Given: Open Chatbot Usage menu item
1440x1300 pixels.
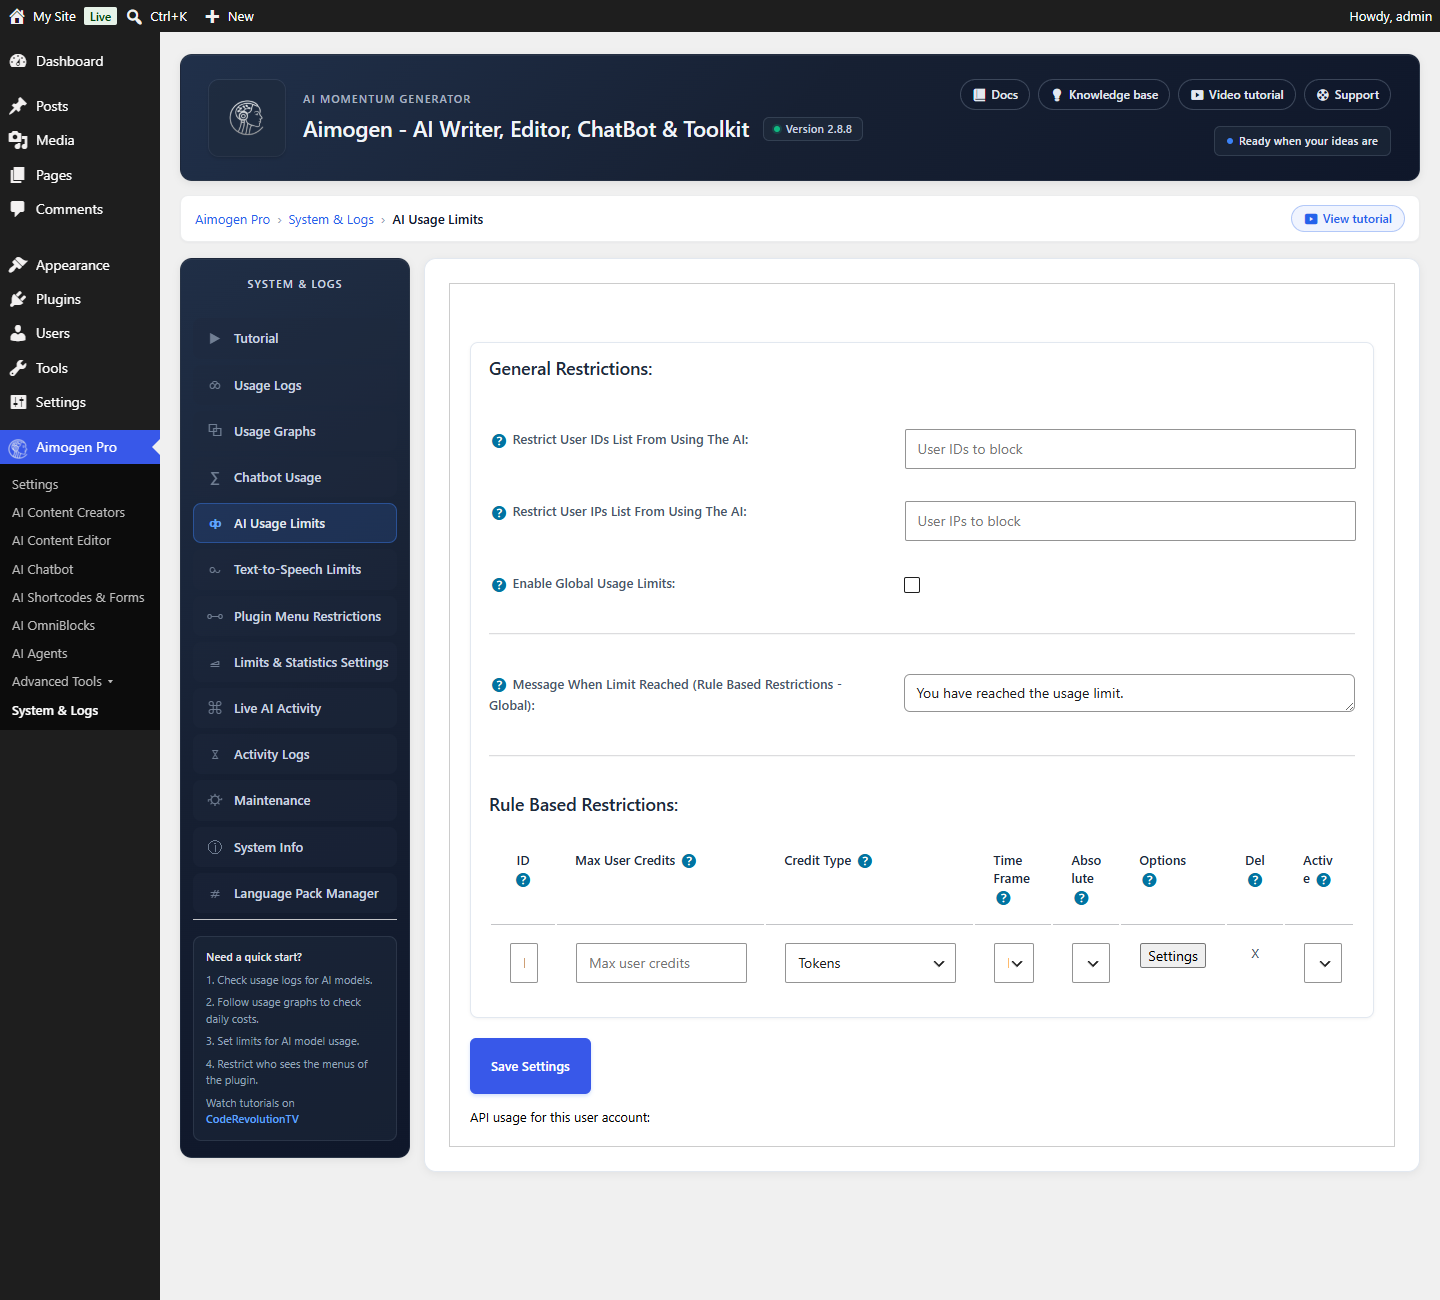Looking at the screenshot, I should [295, 477].
